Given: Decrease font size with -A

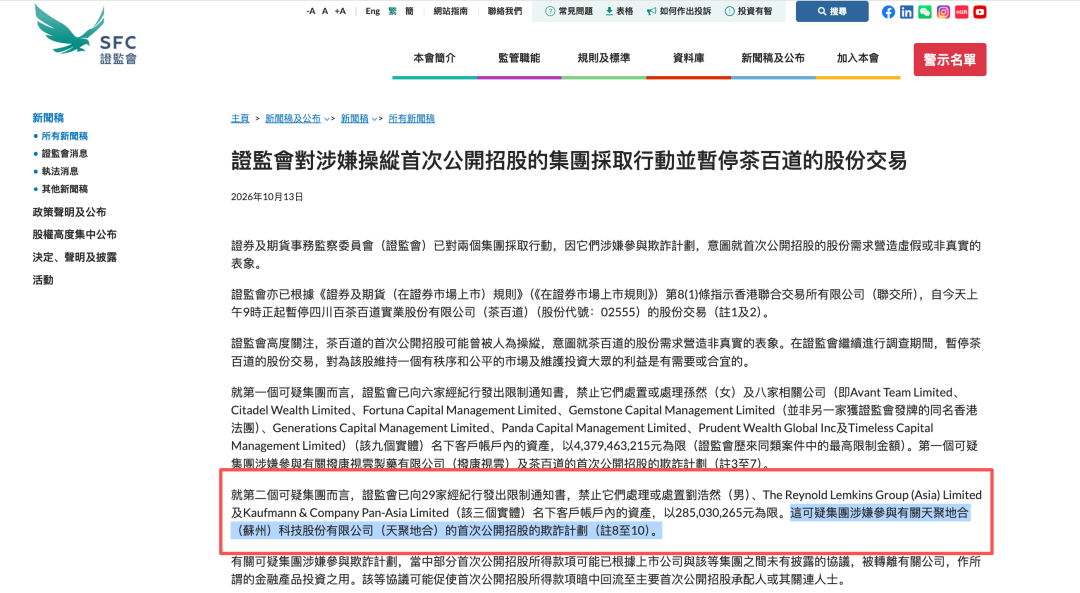Looking at the screenshot, I should [x=311, y=11].
